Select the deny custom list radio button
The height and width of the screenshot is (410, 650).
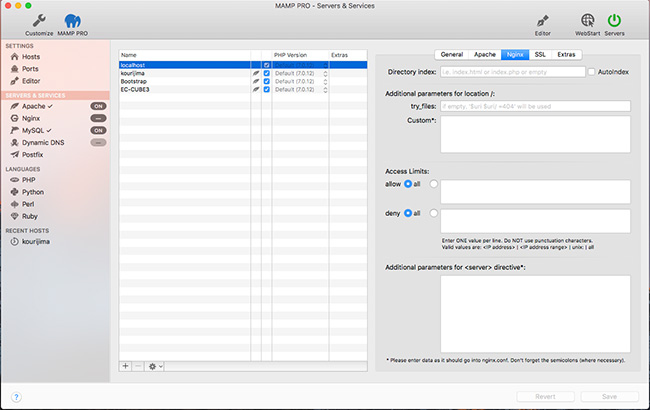[x=434, y=213]
